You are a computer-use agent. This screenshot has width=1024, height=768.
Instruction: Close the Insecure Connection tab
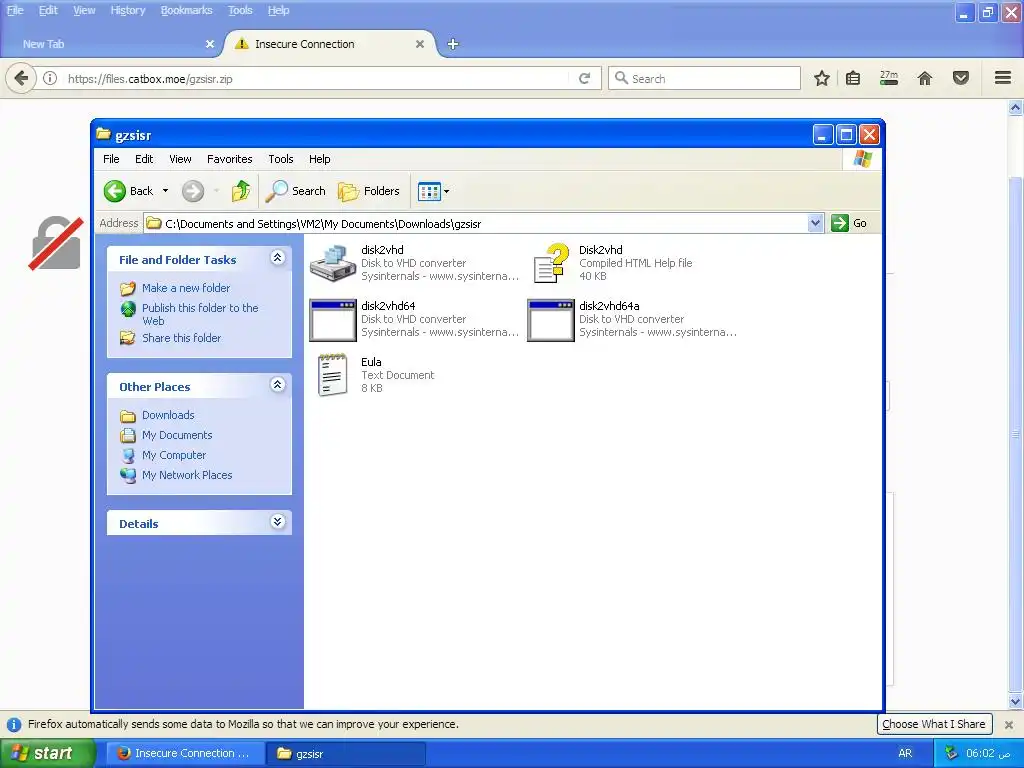click(x=420, y=44)
